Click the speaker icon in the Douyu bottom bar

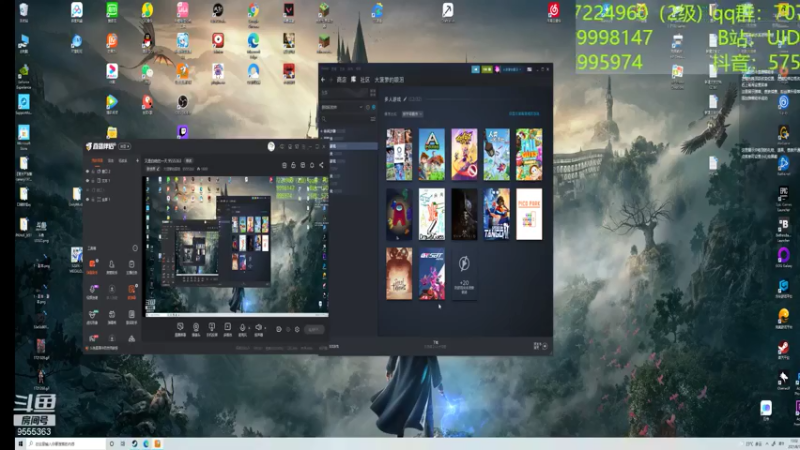(258, 328)
